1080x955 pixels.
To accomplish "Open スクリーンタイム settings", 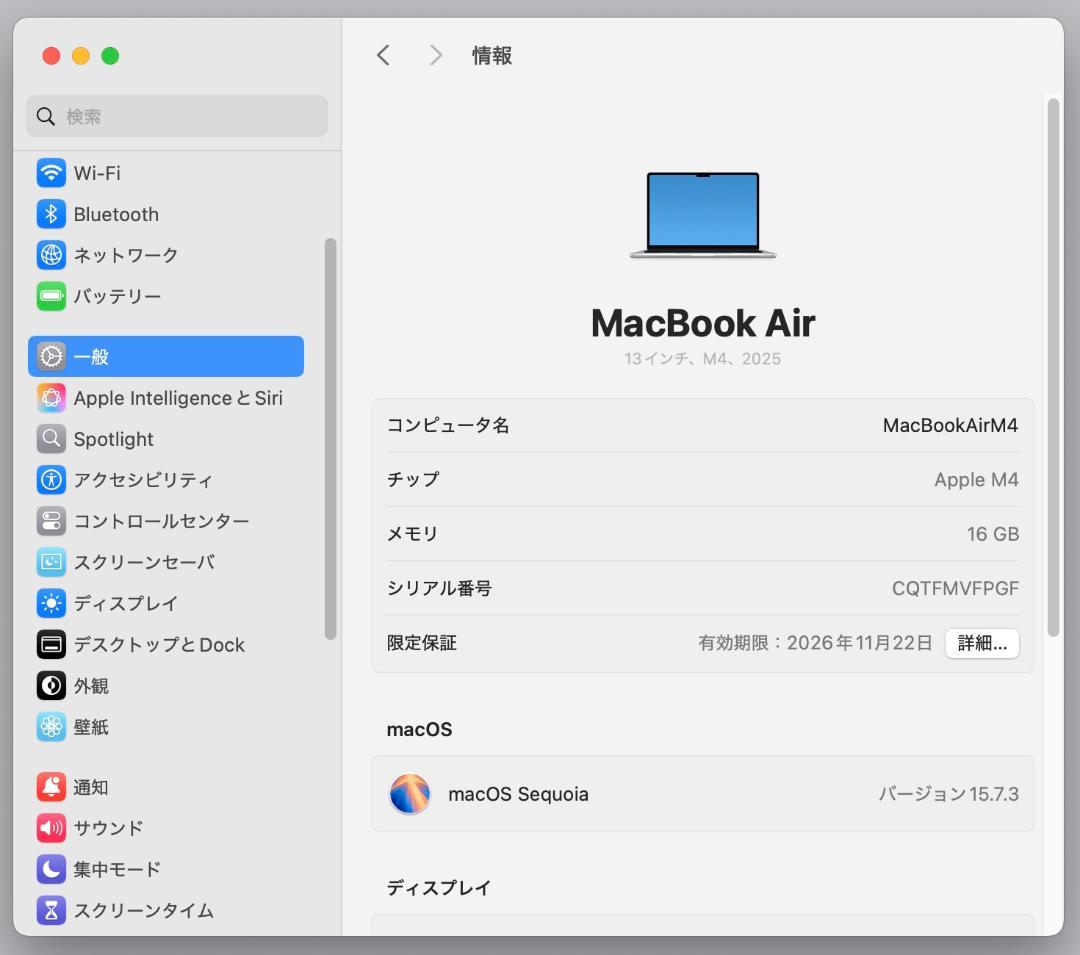I will coord(50,910).
